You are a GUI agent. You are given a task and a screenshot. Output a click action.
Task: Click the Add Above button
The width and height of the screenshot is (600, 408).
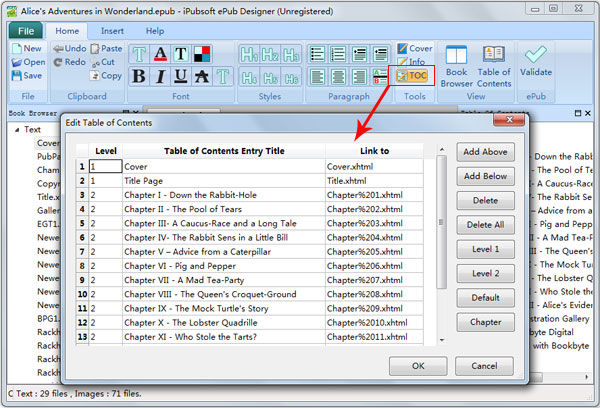485,152
